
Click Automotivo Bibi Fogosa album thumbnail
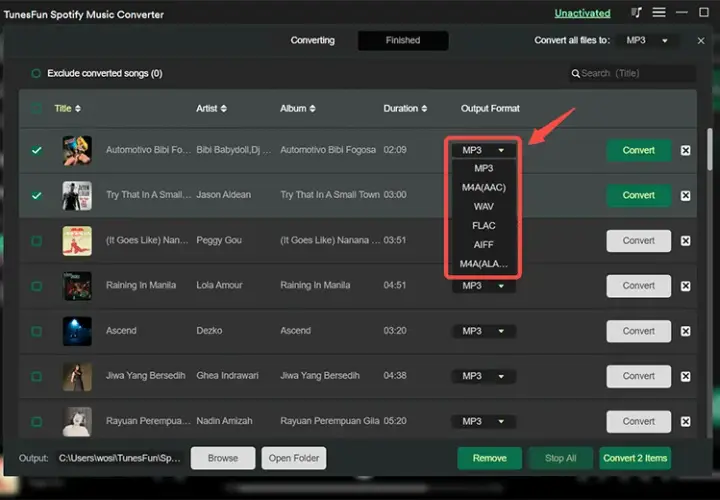[x=77, y=150]
